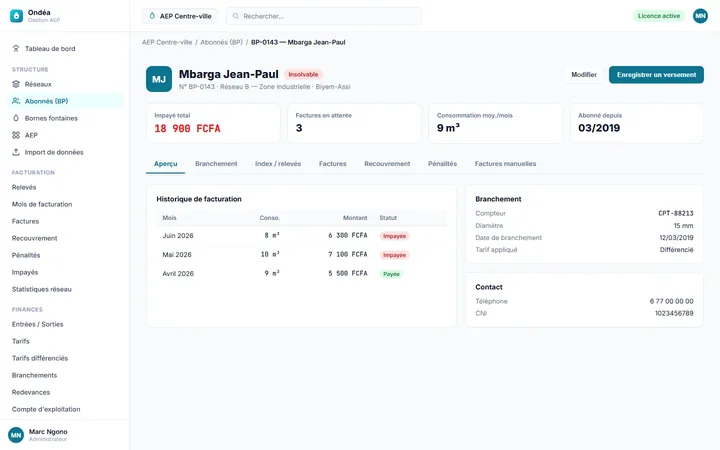Viewport: 720px width, 450px height.
Task: Open Recouvrement in sidebar menu
Action: click(x=34, y=238)
